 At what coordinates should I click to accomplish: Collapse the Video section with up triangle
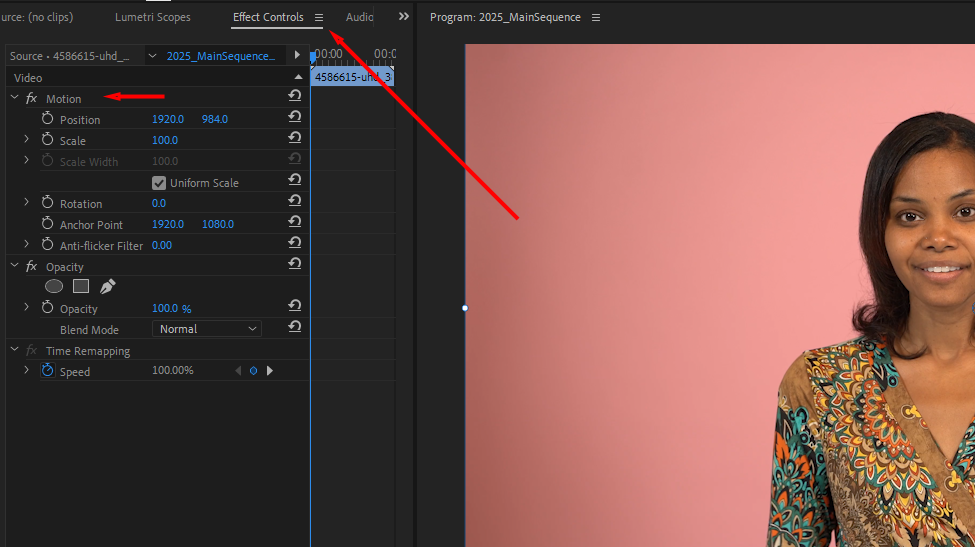pyautogui.click(x=298, y=77)
